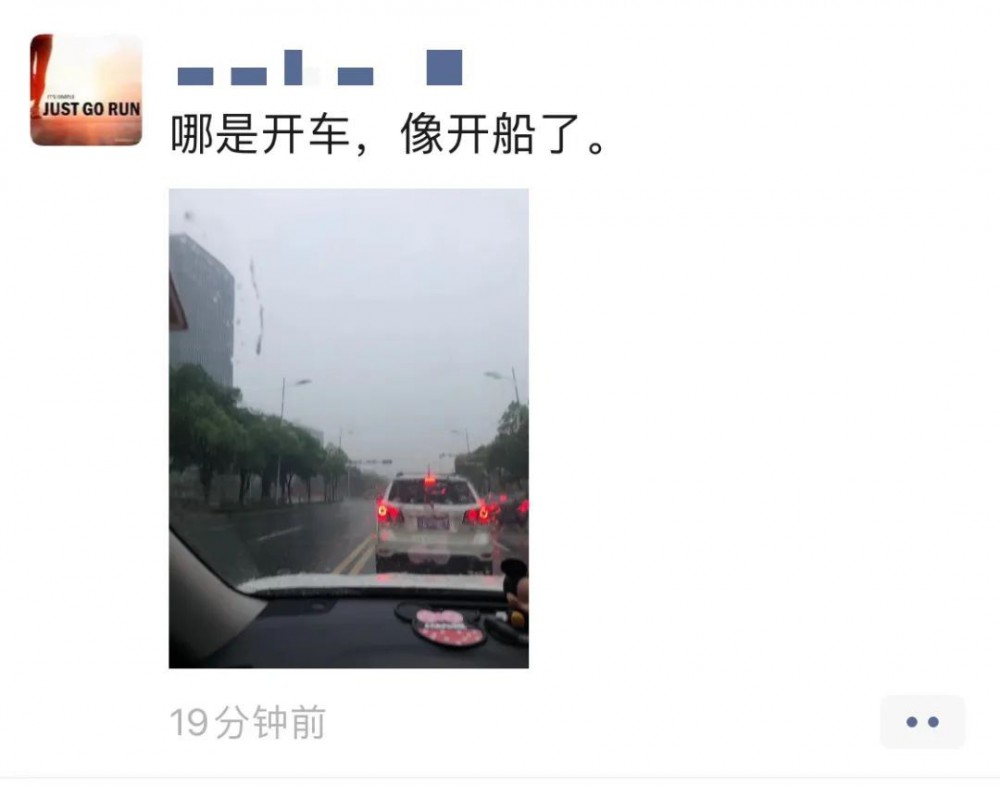
Task: Open the two-dot comment and like menu
Action: [x=922, y=722]
